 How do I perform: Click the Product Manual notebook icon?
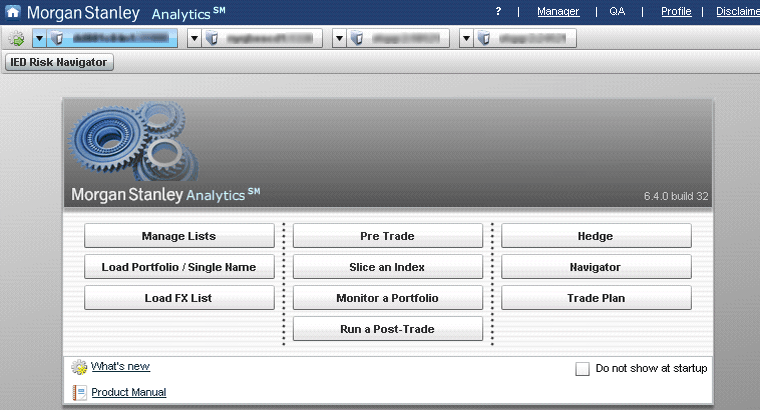tap(79, 393)
